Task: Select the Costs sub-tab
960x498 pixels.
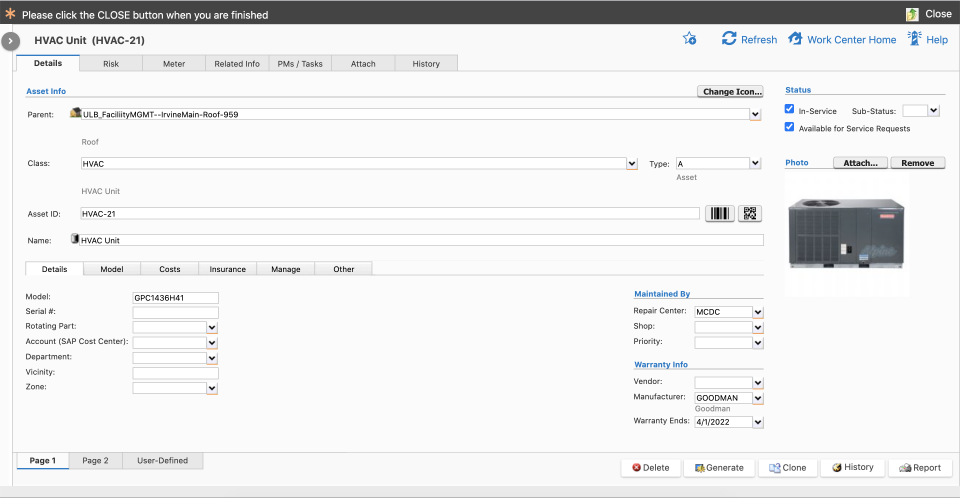Action: 170,269
